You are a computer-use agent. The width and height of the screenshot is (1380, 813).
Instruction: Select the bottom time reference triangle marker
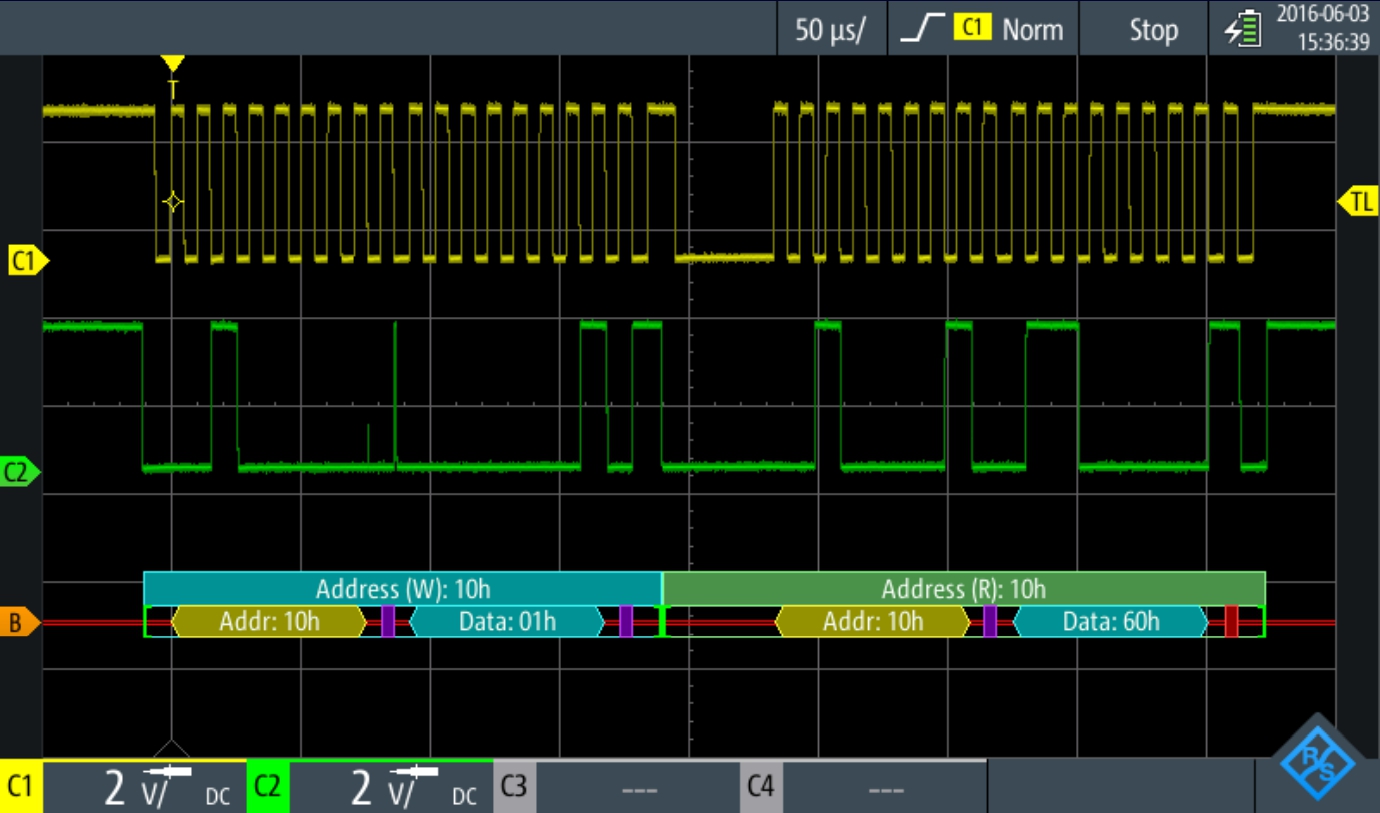pos(173,749)
